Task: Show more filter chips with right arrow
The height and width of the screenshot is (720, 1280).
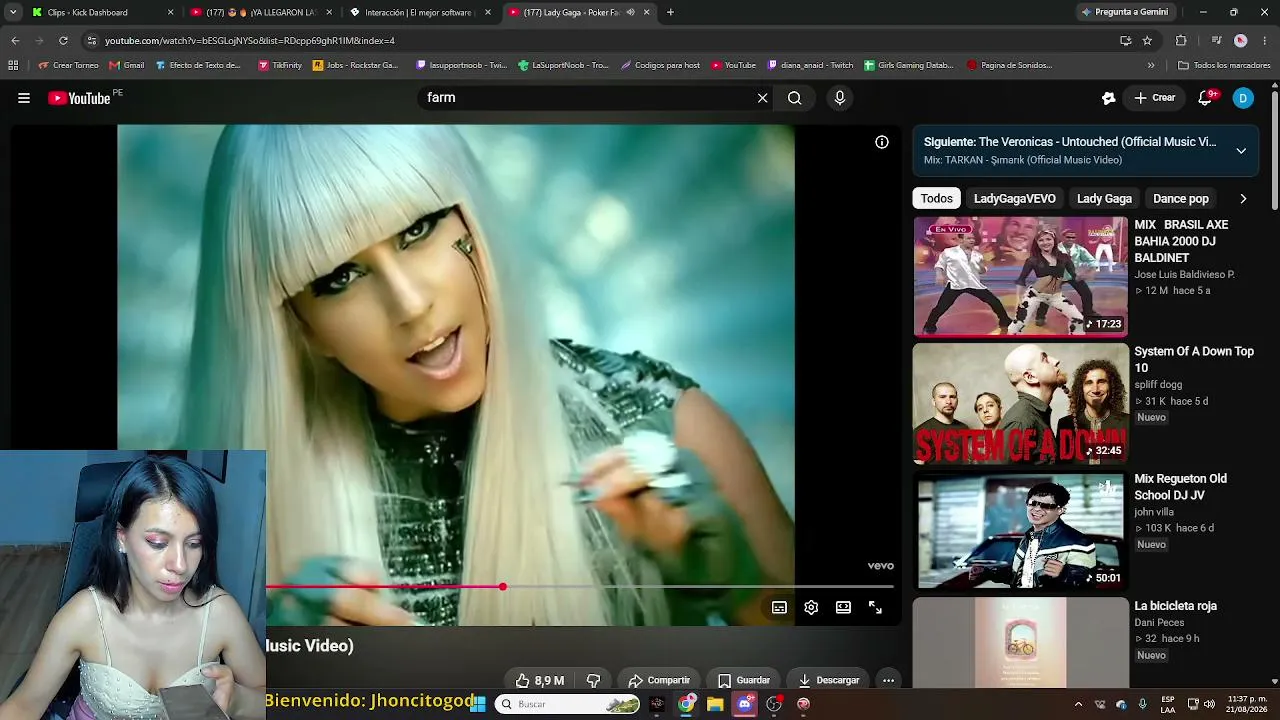Action: (1243, 198)
